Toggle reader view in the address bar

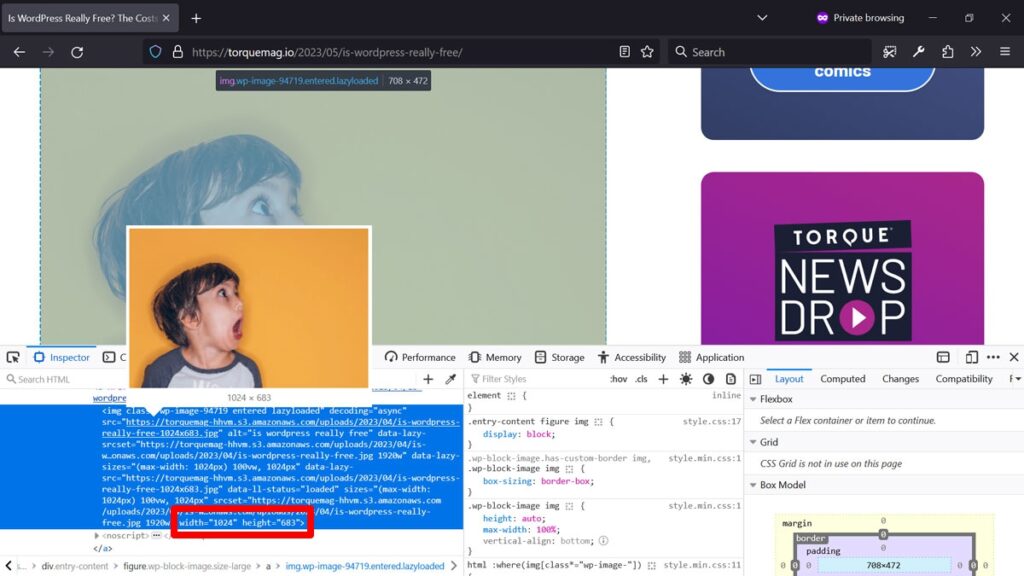click(623, 51)
